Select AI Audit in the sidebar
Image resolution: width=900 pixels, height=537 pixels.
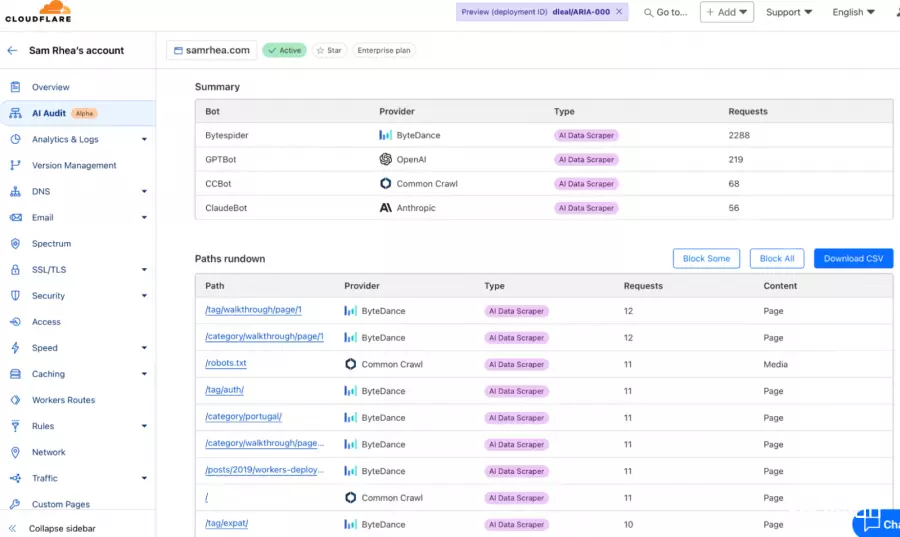tap(77, 113)
